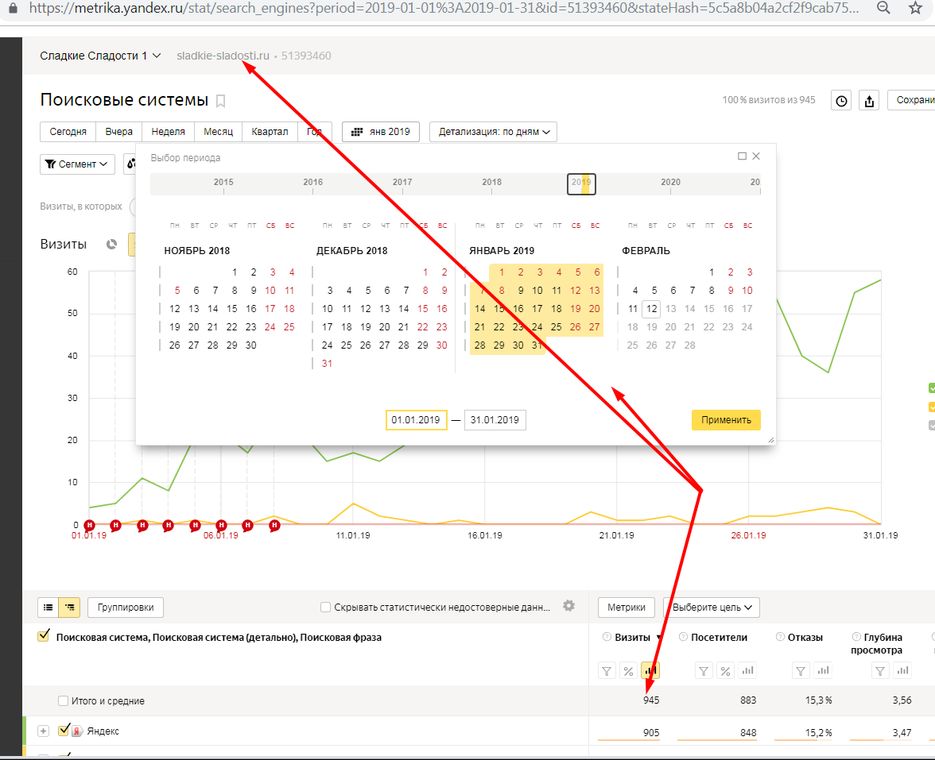The width and height of the screenshot is (935, 760).
Task: Jump to 2016 on the year timeline
Action: click(x=313, y=182)
